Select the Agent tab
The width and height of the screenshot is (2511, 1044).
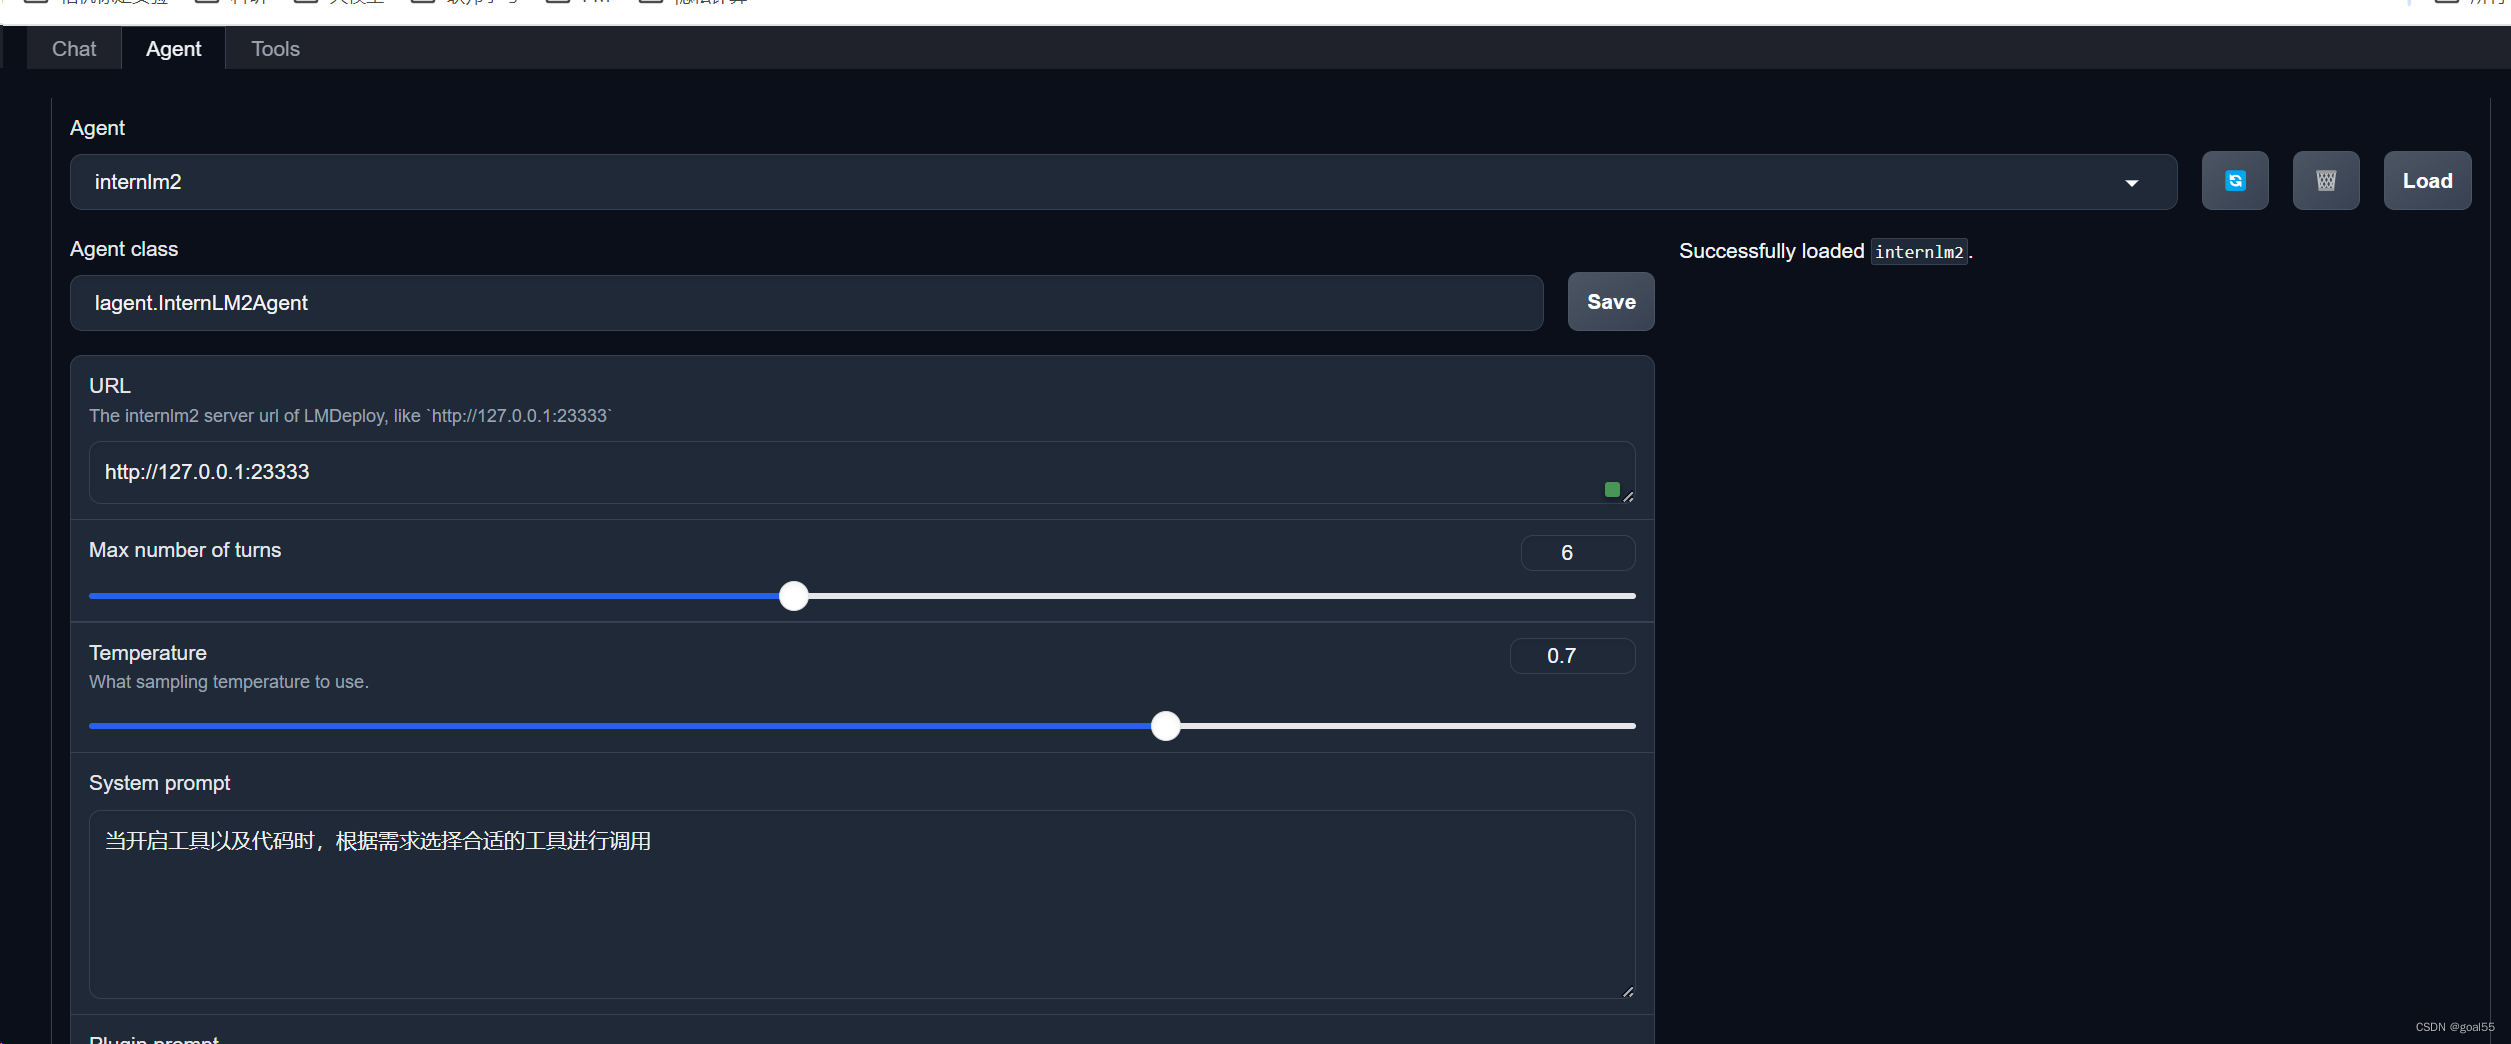click(173, 49)
